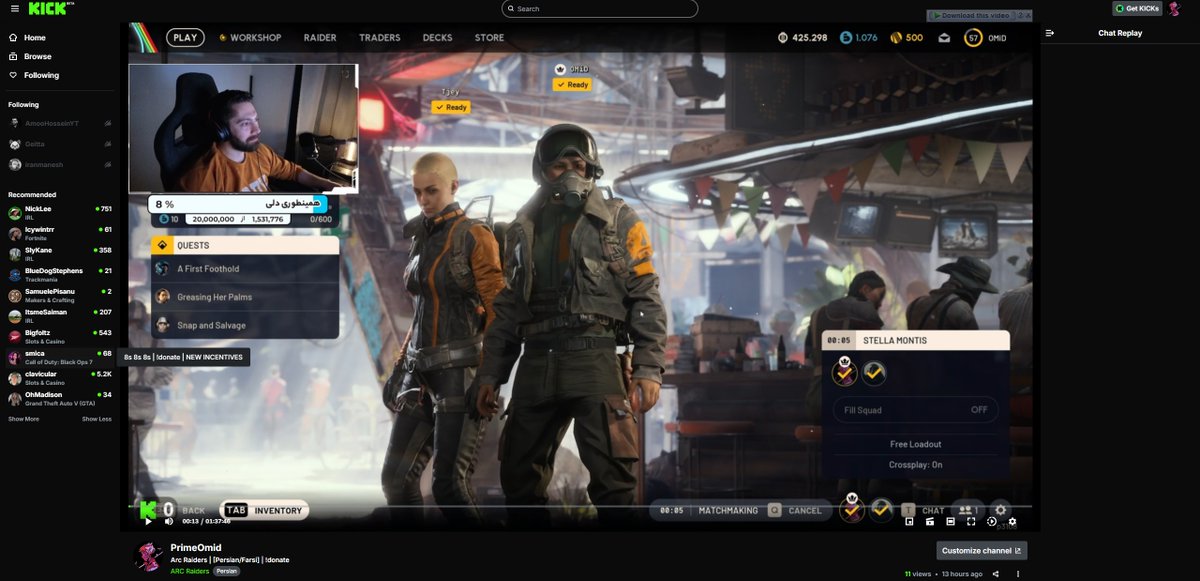Click the 425.298 coin balance icon
Viewport: 1200px width, 581px height.
coord(783,38)
